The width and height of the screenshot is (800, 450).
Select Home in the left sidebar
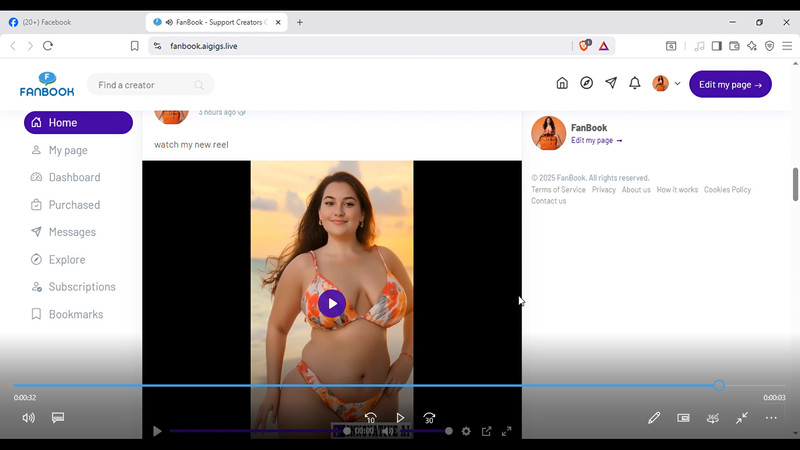[x=78, y=122]
